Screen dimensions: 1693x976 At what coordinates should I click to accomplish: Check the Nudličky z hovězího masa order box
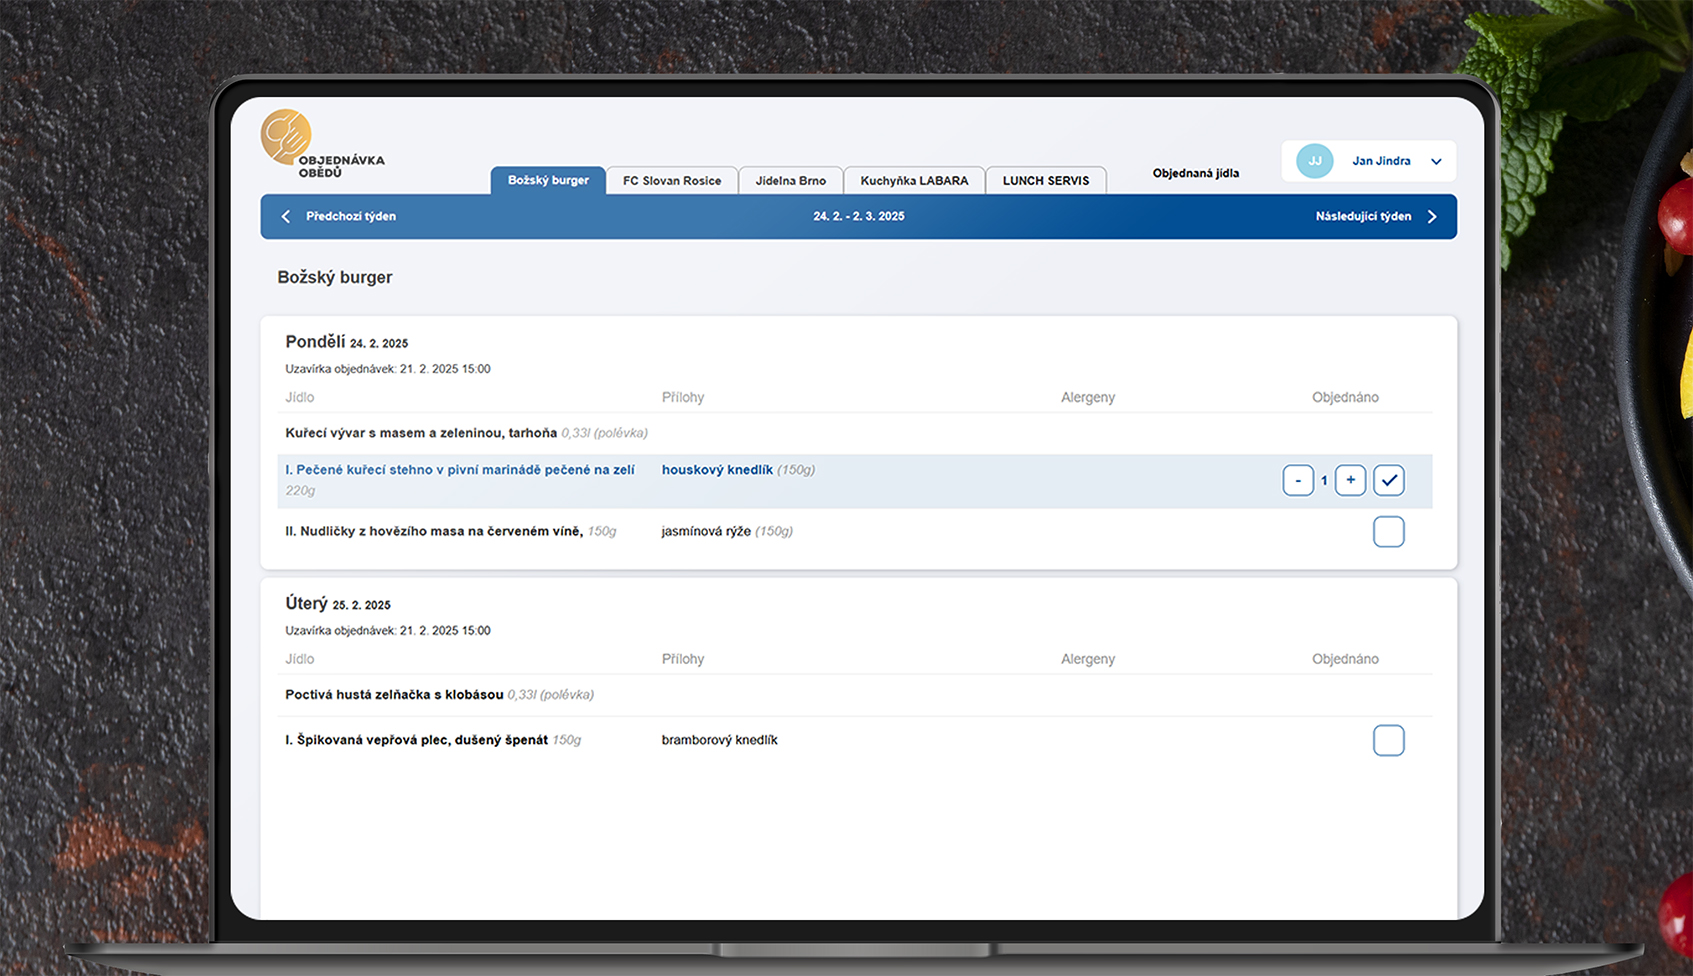(x=1388, y=532)
